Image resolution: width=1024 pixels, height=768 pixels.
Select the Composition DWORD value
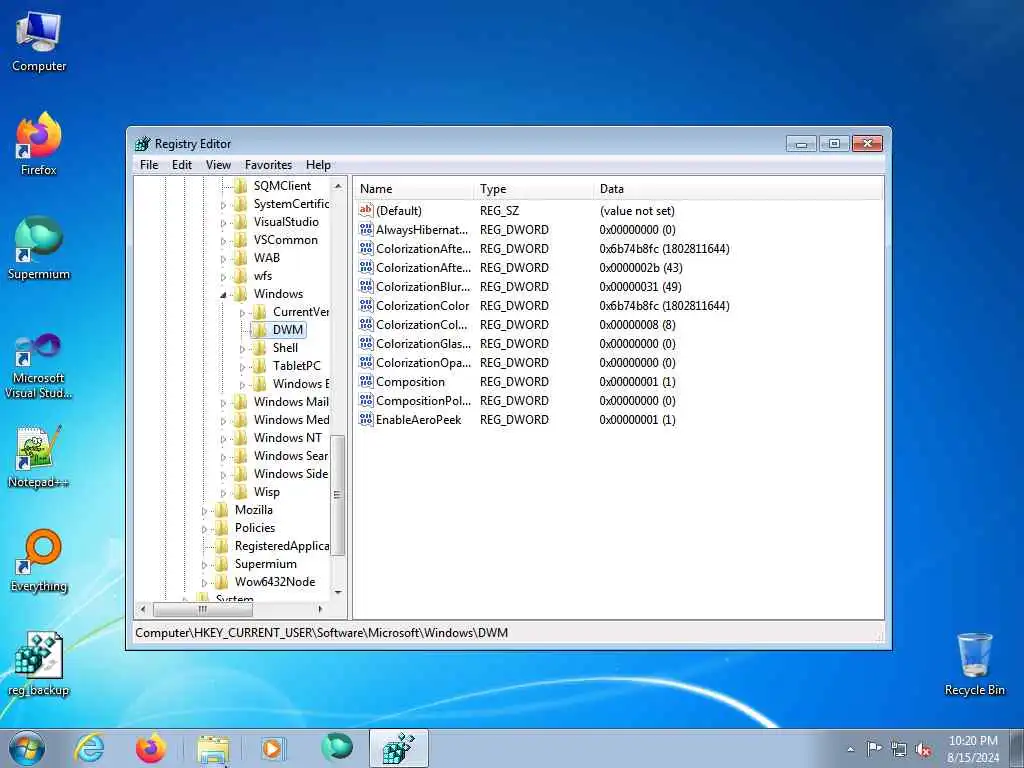pos(410,382)
